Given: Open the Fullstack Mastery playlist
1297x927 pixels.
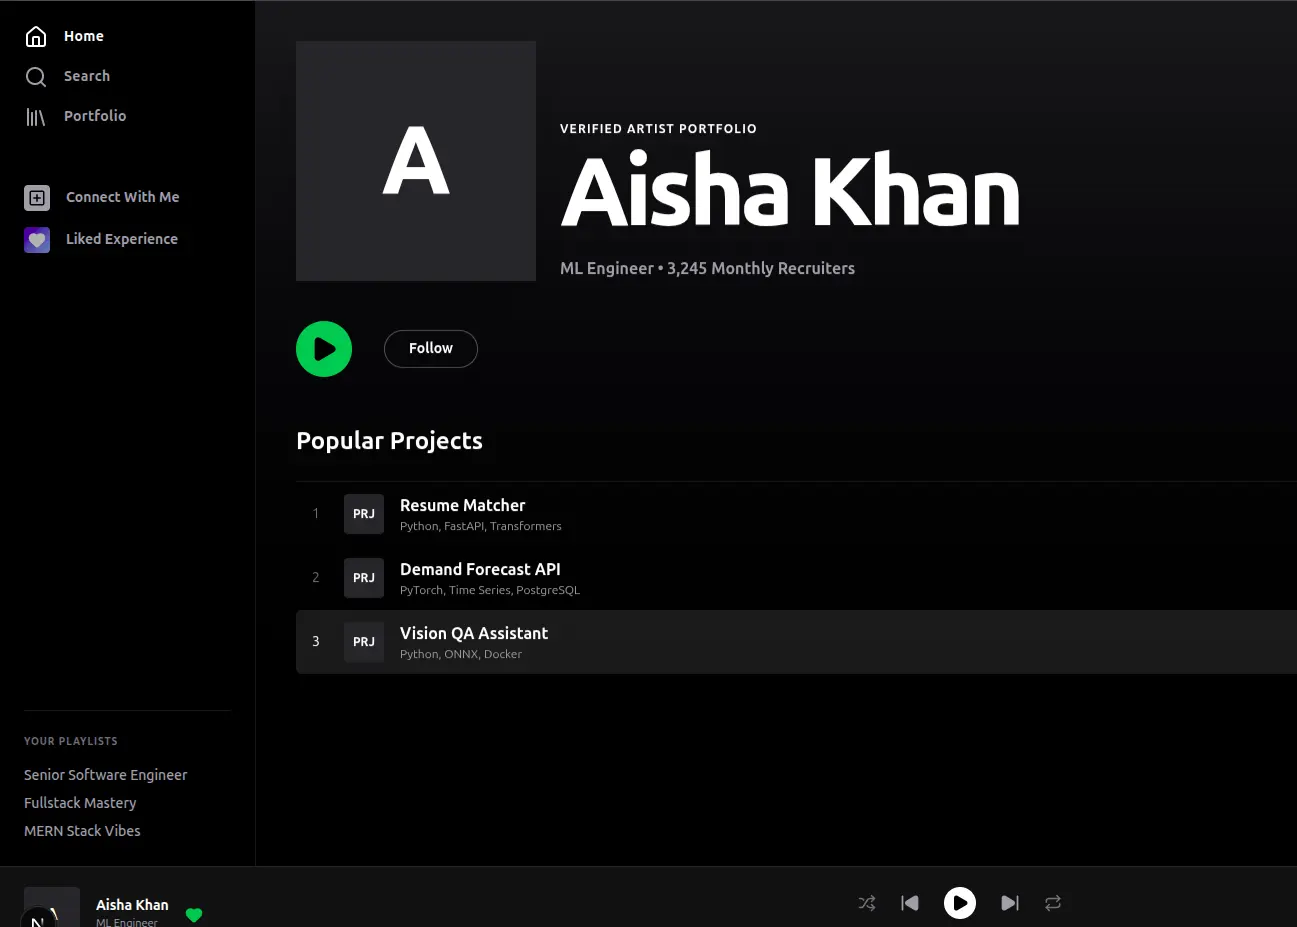Looking at the screenshot, I should tap(80, 803).
